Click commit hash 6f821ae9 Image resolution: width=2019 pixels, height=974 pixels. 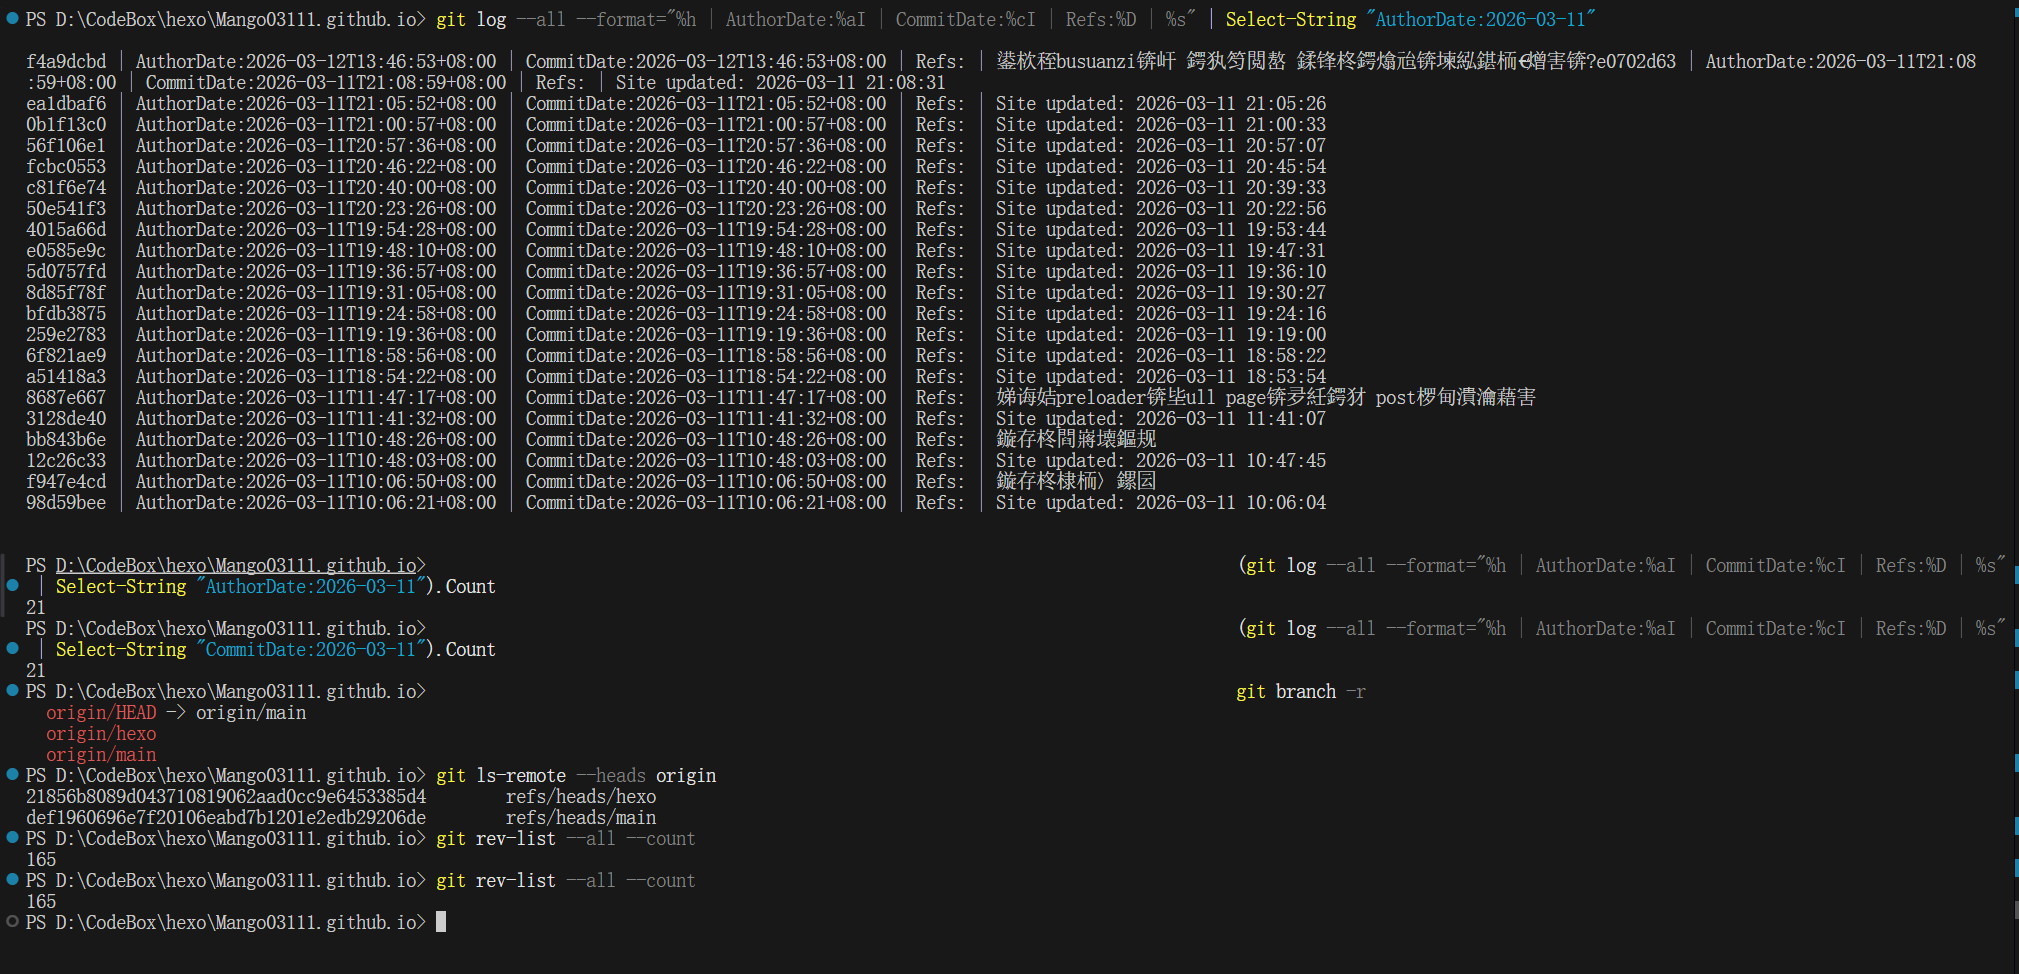pyautogui.click(x=66, y=355)
